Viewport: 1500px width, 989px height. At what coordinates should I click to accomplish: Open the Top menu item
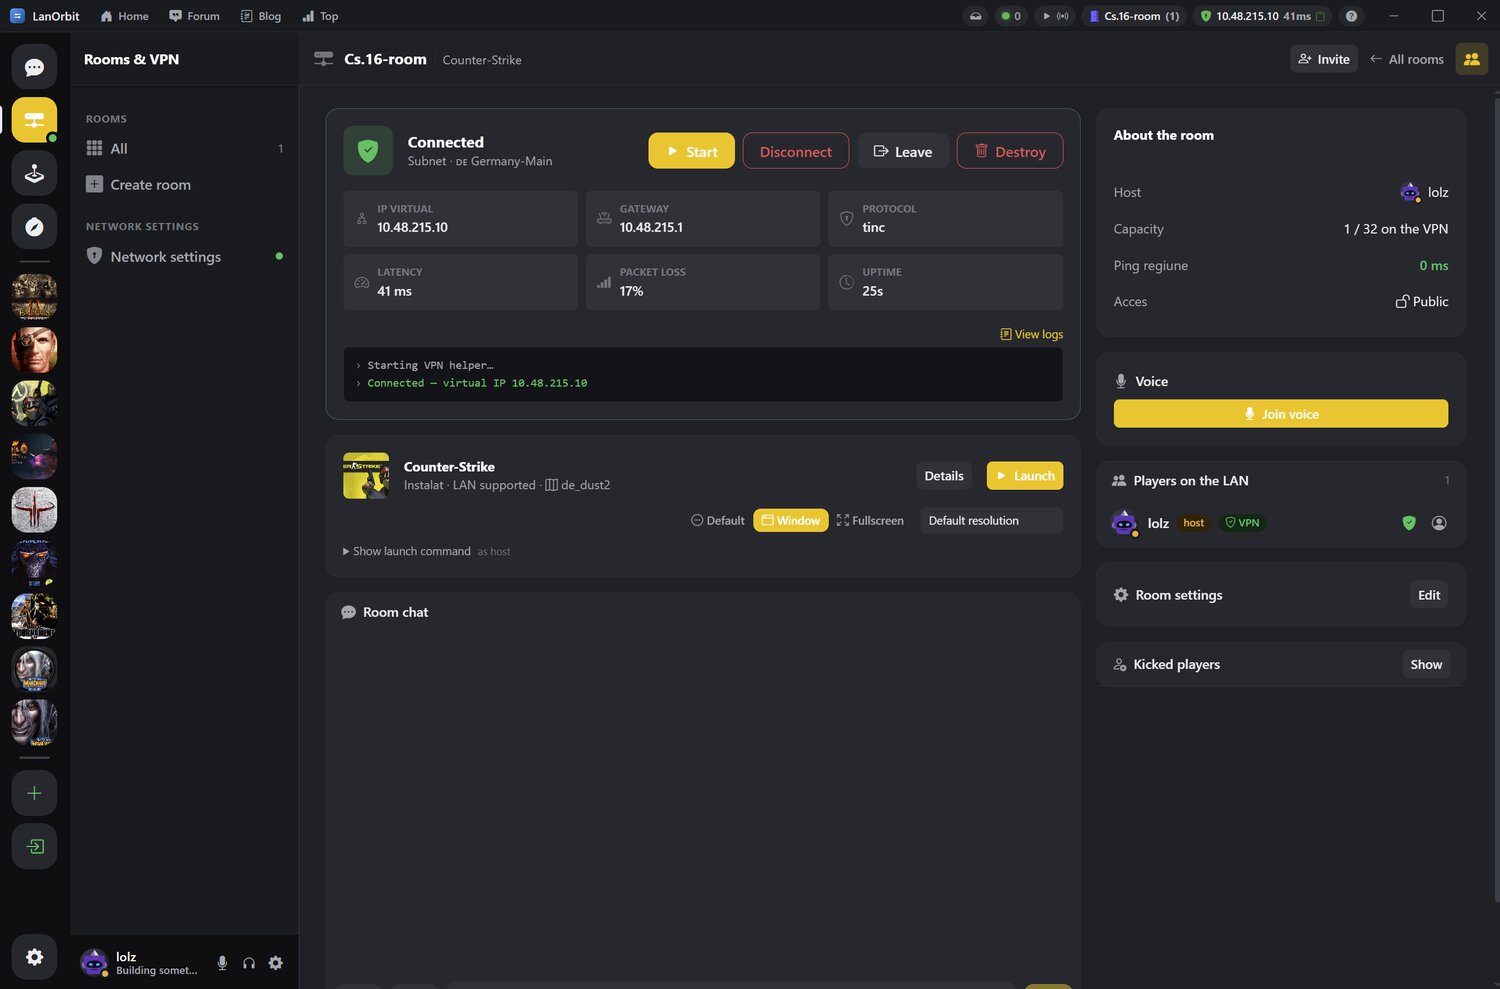[x=321, y=16]
